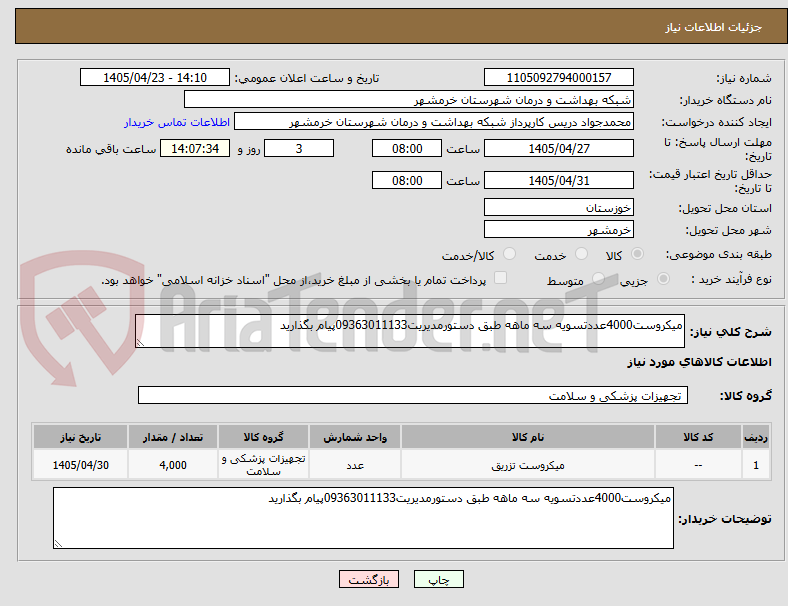Toggle the اسناد خزانه اسلامی payment checkbox
This screenshot has height=606, width=788.
(501, 278)
